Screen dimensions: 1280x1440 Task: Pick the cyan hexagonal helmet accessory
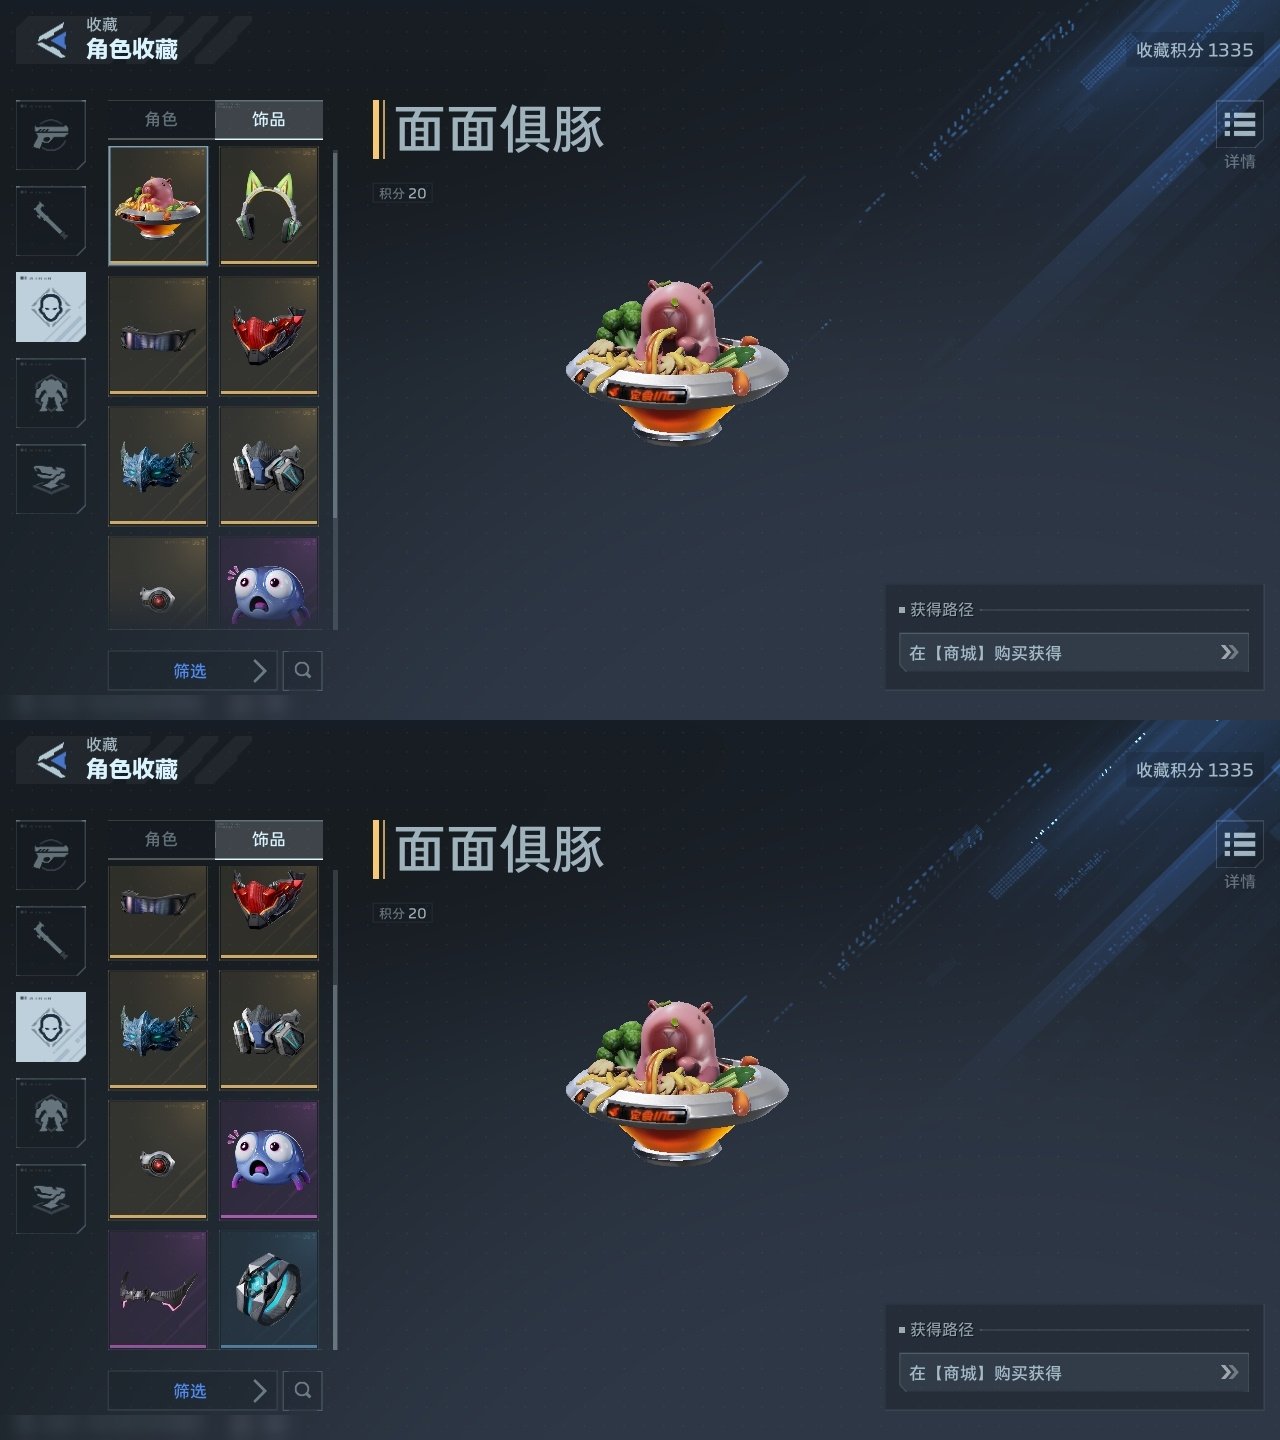click(x=268, y=1290)
